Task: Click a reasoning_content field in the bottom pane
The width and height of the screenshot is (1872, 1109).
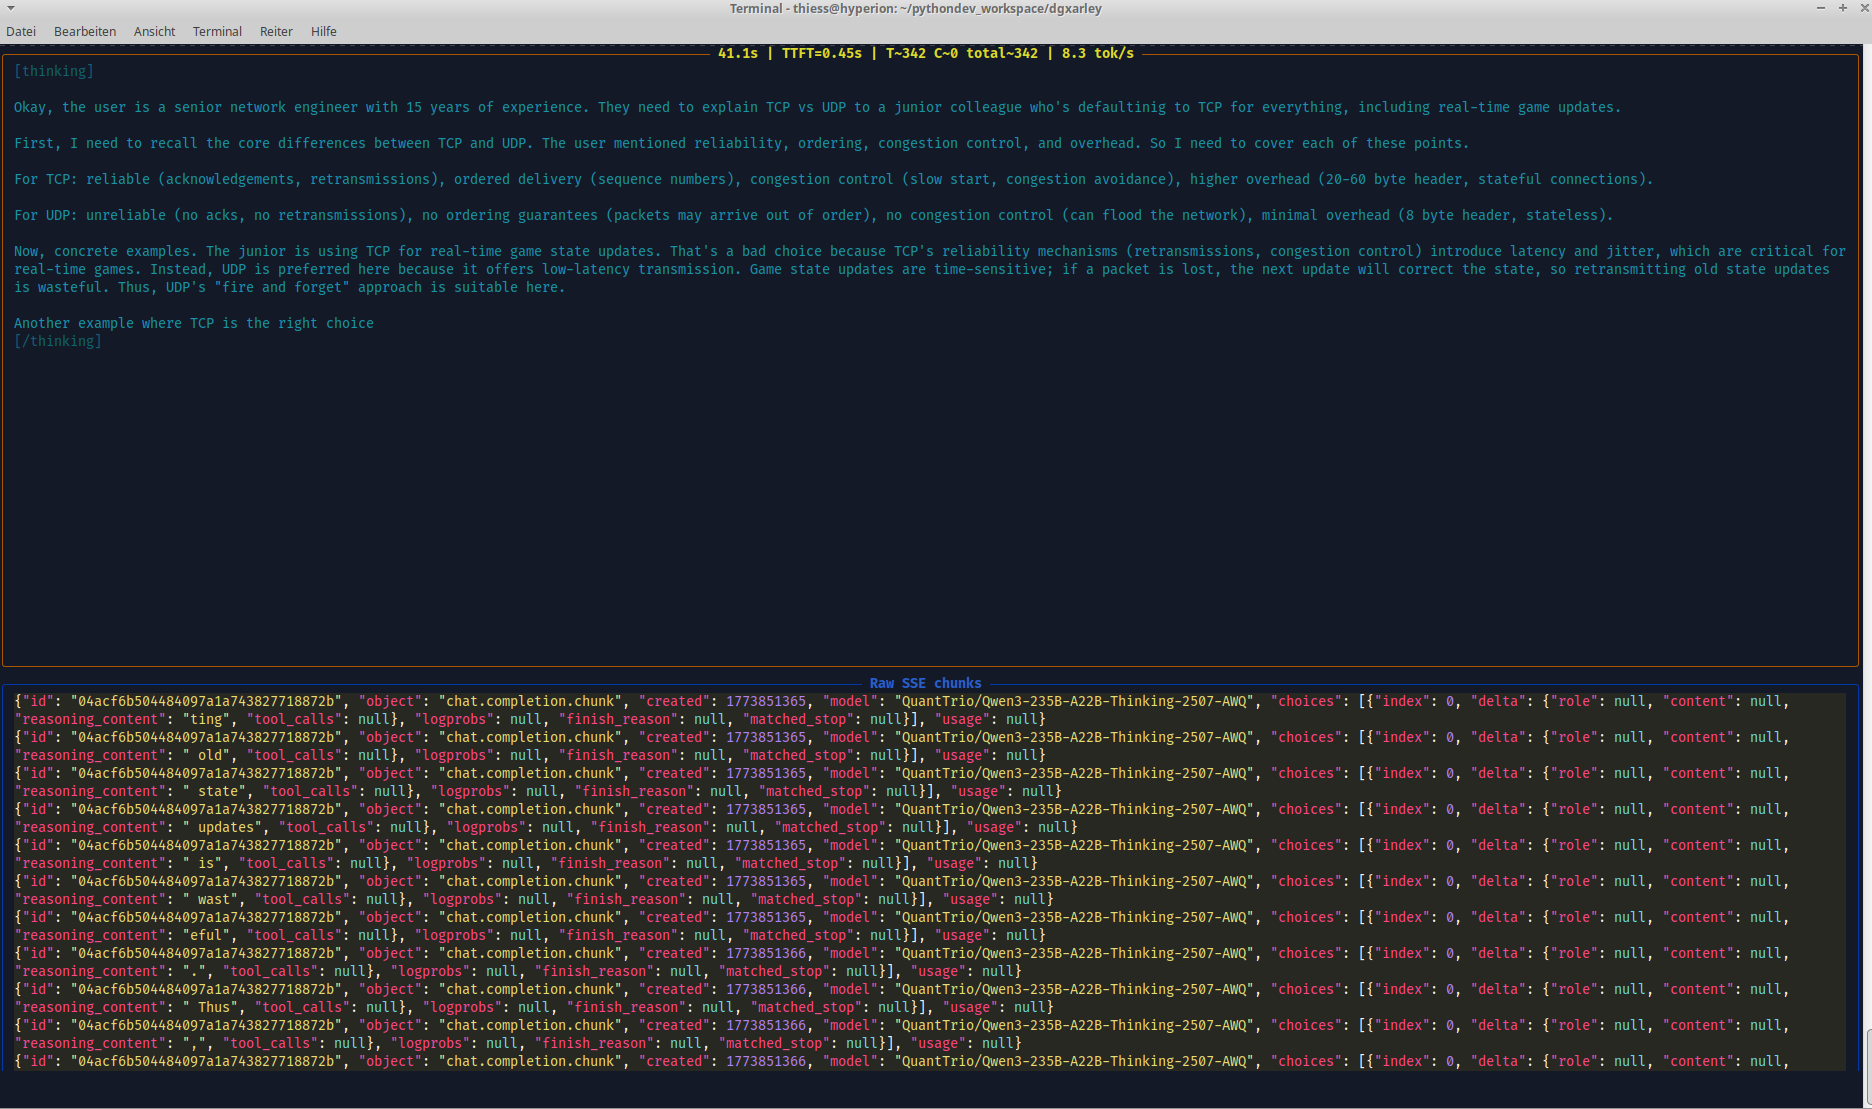Action: click(89, 718)
